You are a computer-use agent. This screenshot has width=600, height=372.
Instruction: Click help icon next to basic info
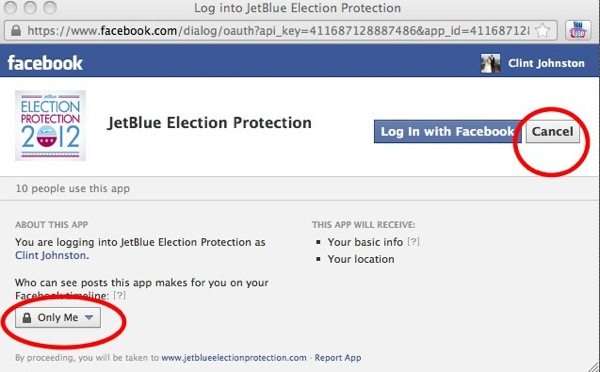tap(413, 242)
